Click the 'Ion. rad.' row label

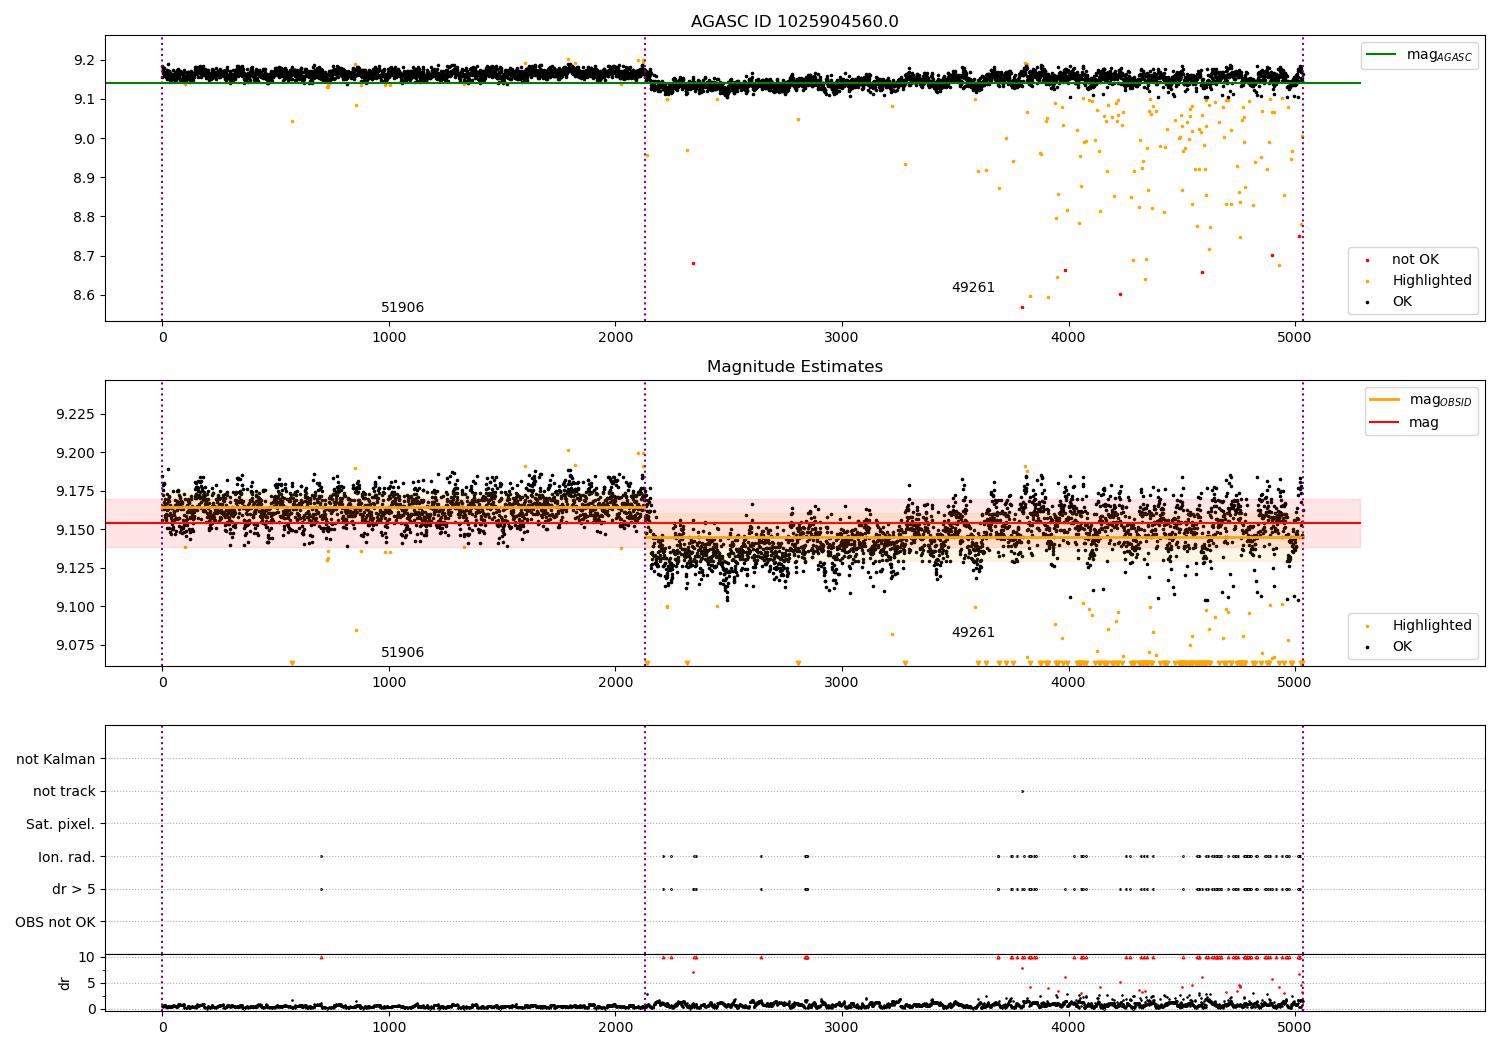67,858
